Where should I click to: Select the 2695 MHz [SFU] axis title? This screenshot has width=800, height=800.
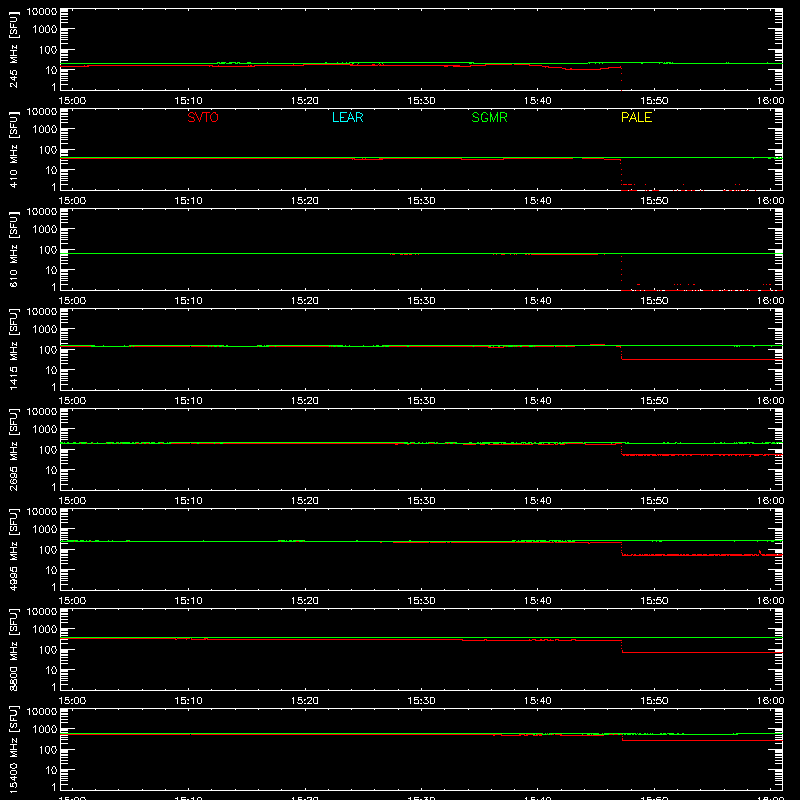coord(14,449)
